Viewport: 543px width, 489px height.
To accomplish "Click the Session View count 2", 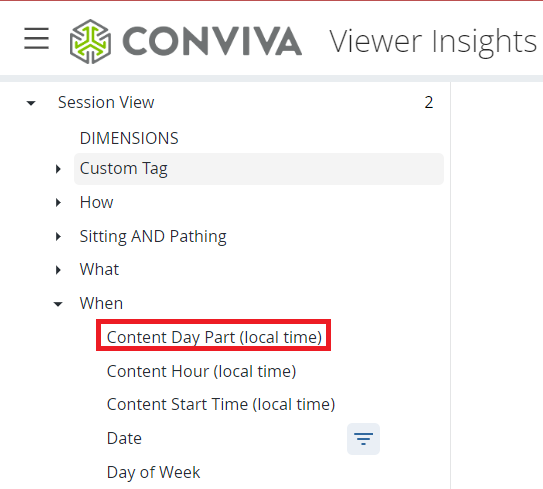I will click(429, 103).
